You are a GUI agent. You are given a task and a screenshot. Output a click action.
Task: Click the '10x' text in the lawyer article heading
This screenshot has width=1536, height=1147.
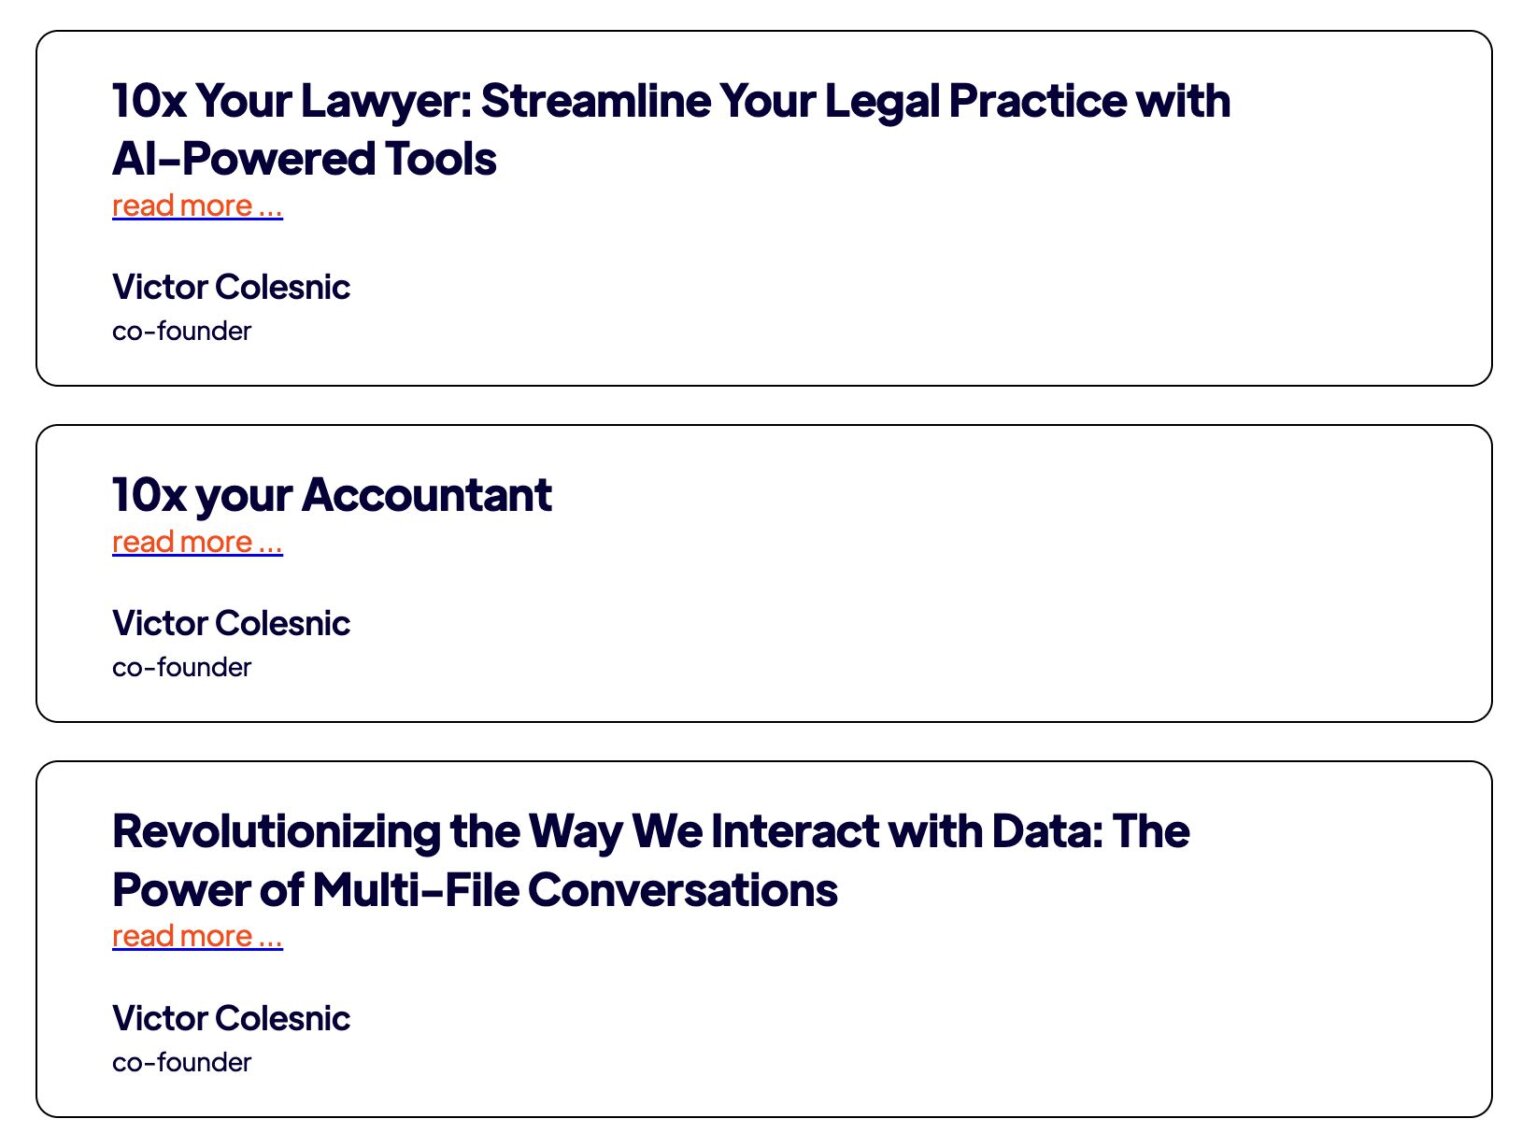coord(147,100)
